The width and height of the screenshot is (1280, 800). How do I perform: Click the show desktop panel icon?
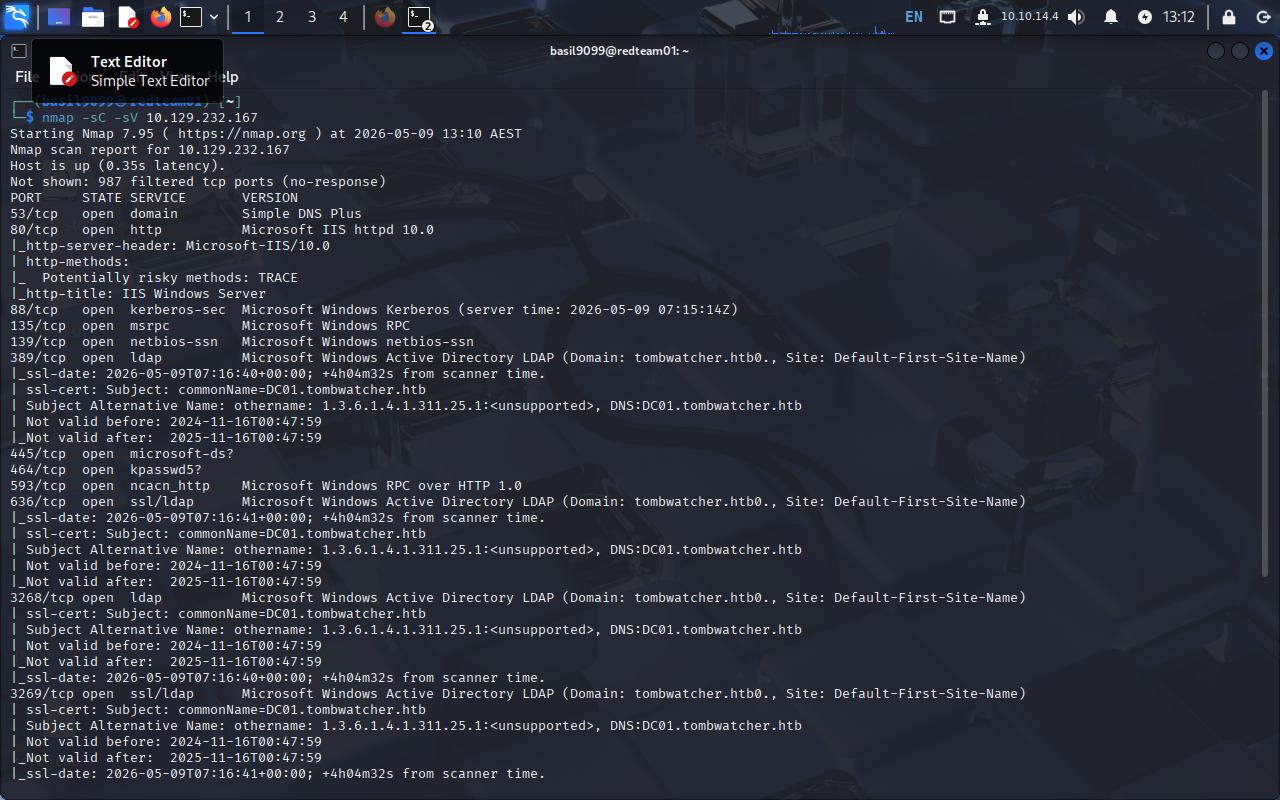pos(59,17)
